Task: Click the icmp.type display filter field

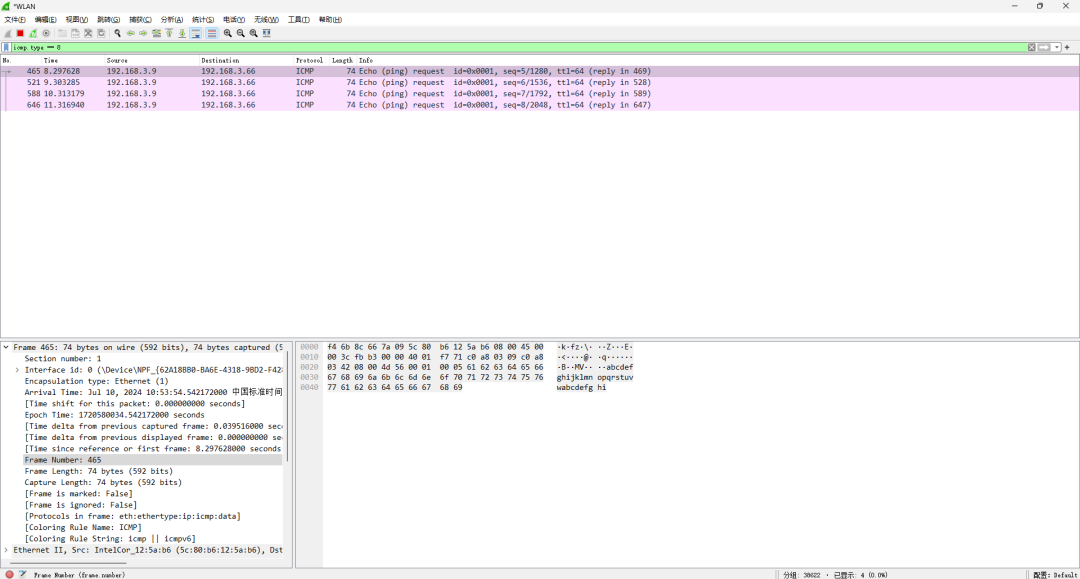Action: [500, 47]
